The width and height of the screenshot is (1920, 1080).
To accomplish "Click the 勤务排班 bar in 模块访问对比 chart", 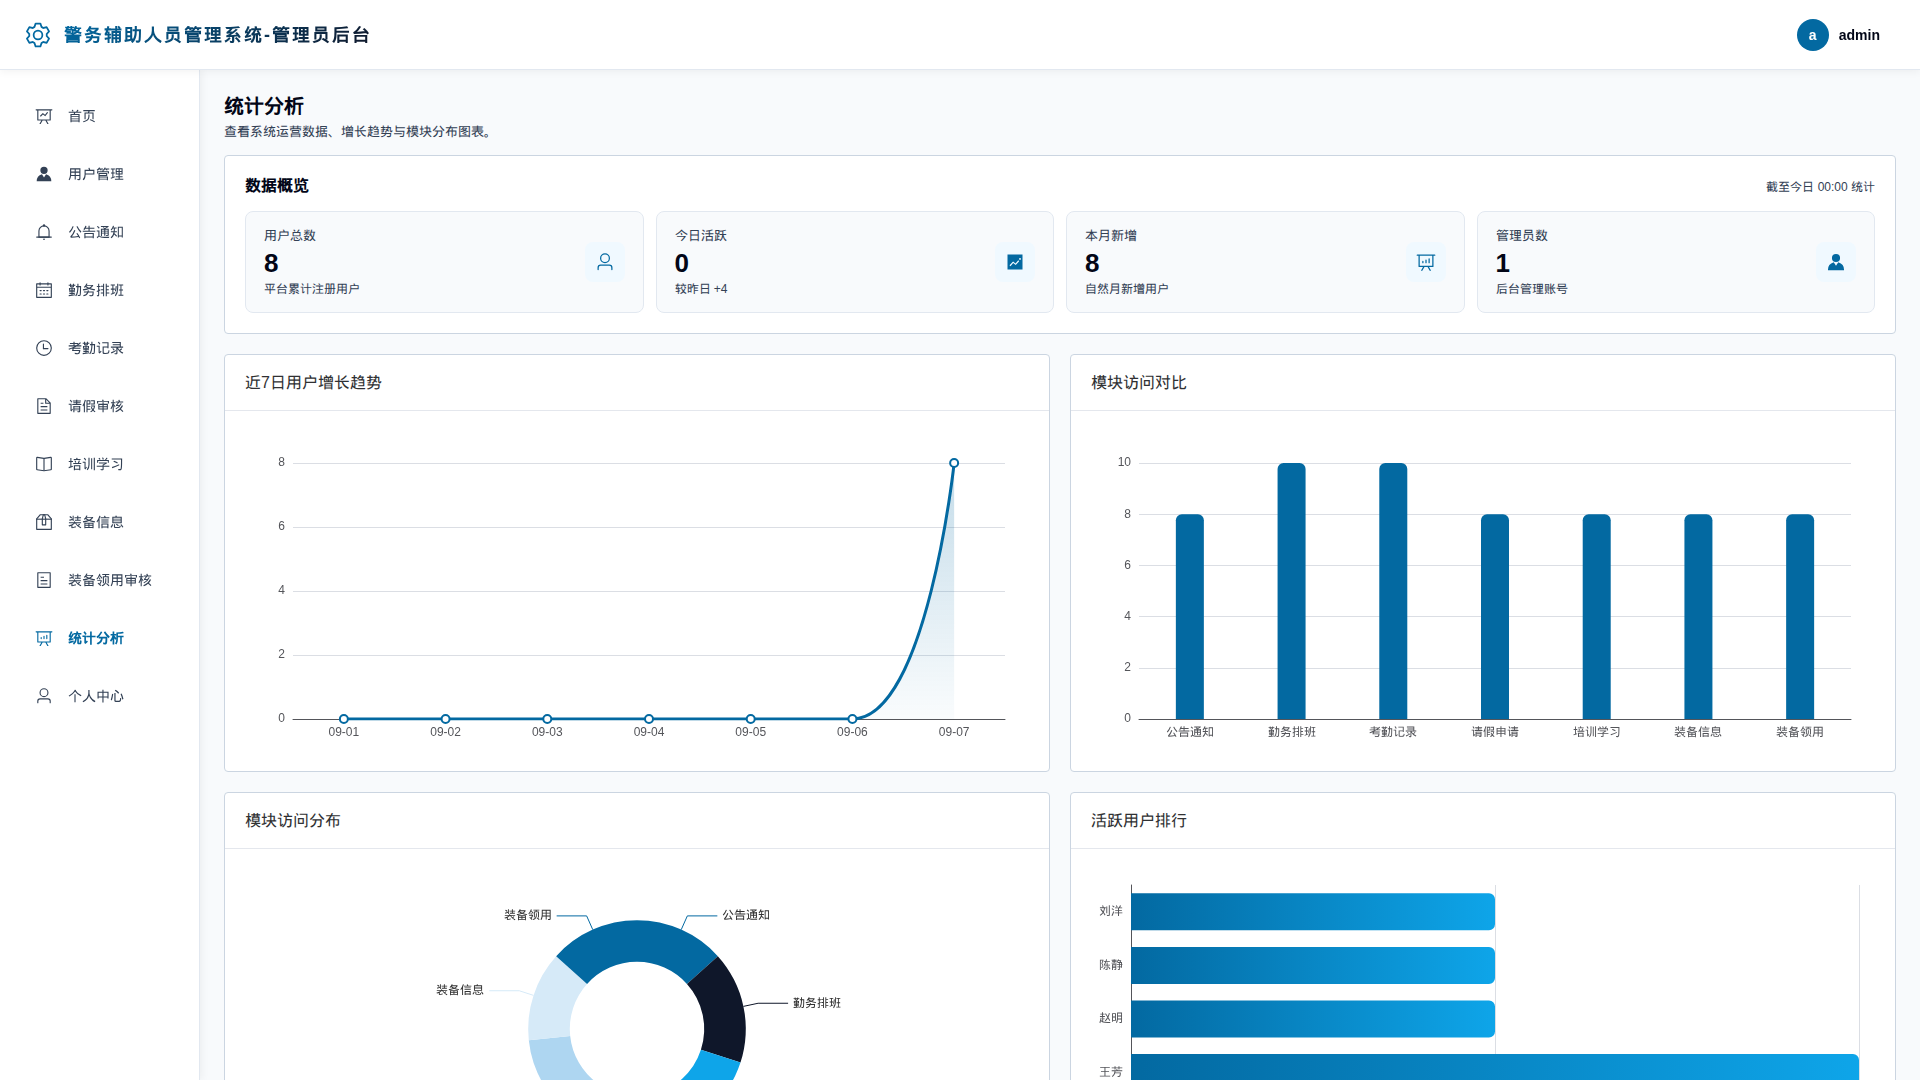I will click(1291, 591).
